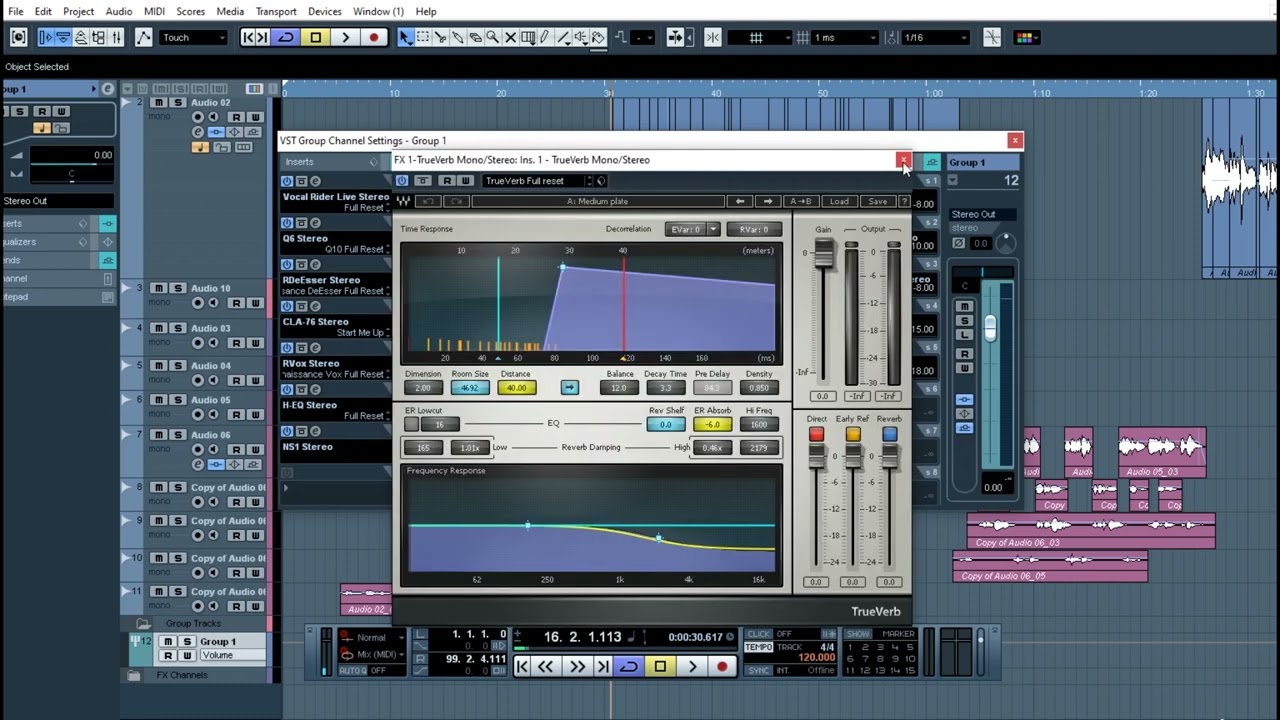Click the top toolbar Stop button
The height and width of the screenshot is (720, 1280).
(x=315, y=37)
